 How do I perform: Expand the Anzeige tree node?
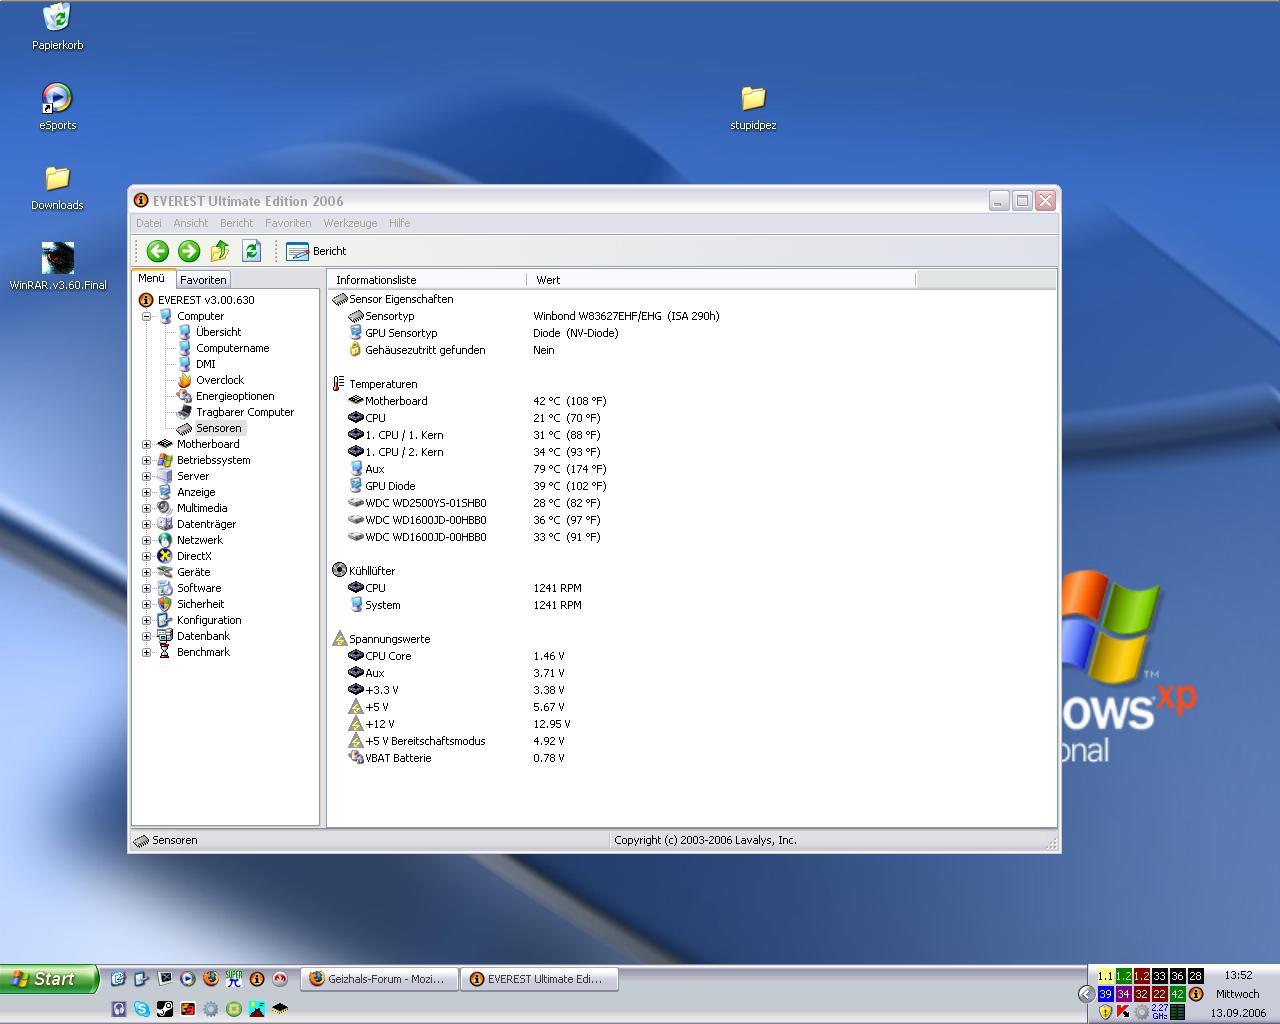point(146,492)
